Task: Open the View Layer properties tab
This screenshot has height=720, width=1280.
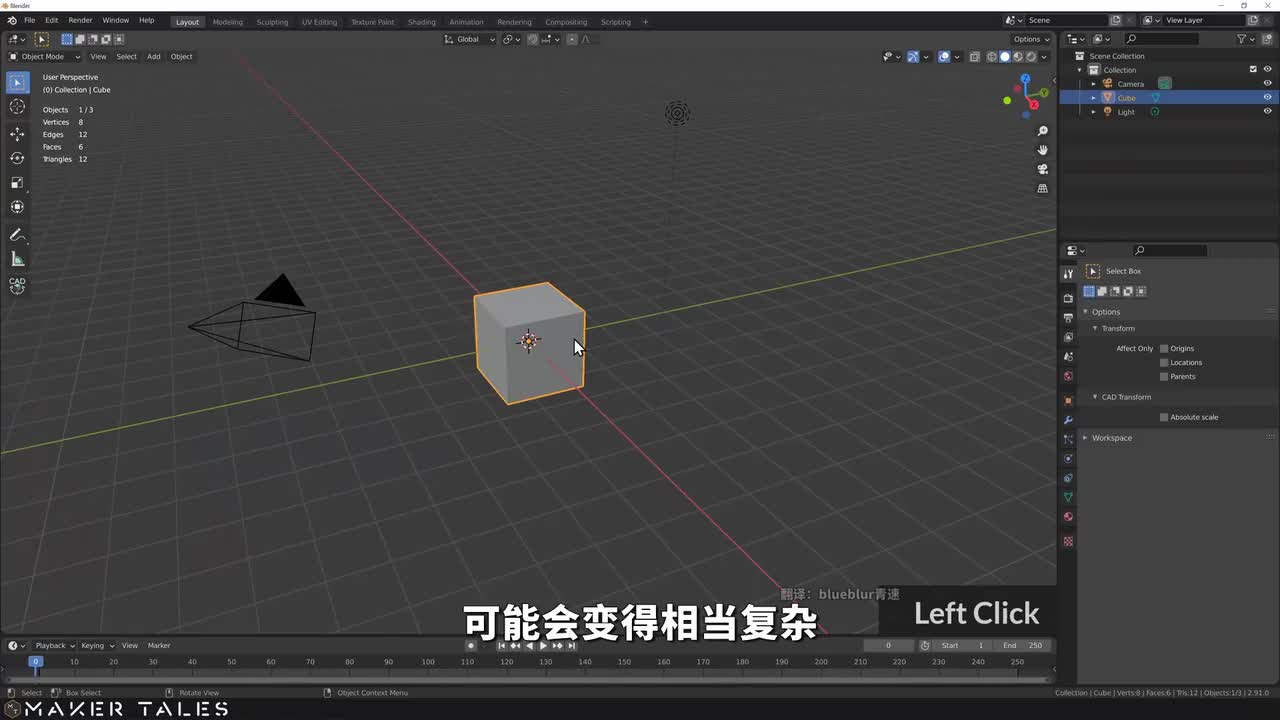Action: 1068,337
